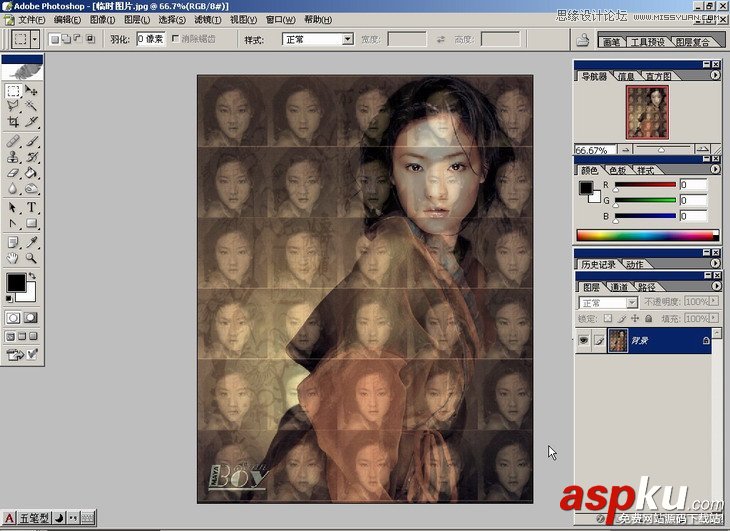Choose Intersect with selection mode
This screenshot has width=730, height=531.
pos(90,39)
